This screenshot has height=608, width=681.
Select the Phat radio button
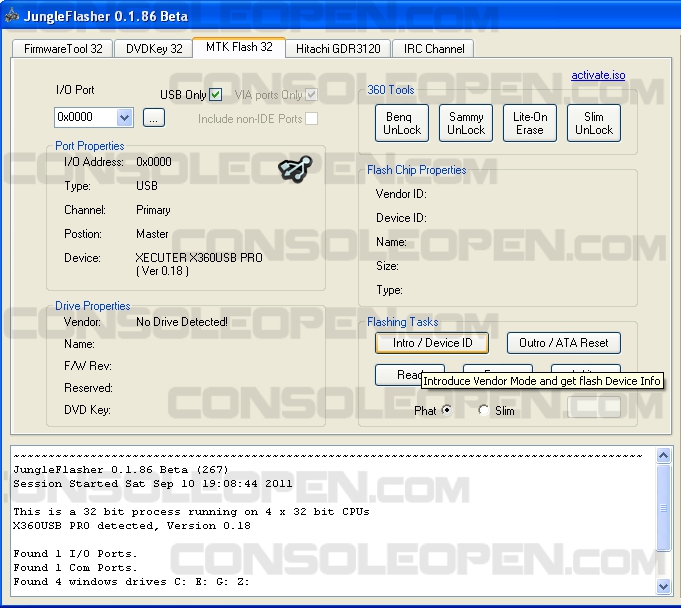point(446,410)
